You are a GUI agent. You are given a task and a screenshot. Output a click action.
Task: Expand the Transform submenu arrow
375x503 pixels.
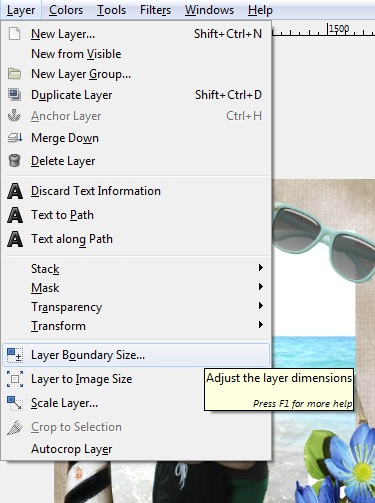pos(261,325)
